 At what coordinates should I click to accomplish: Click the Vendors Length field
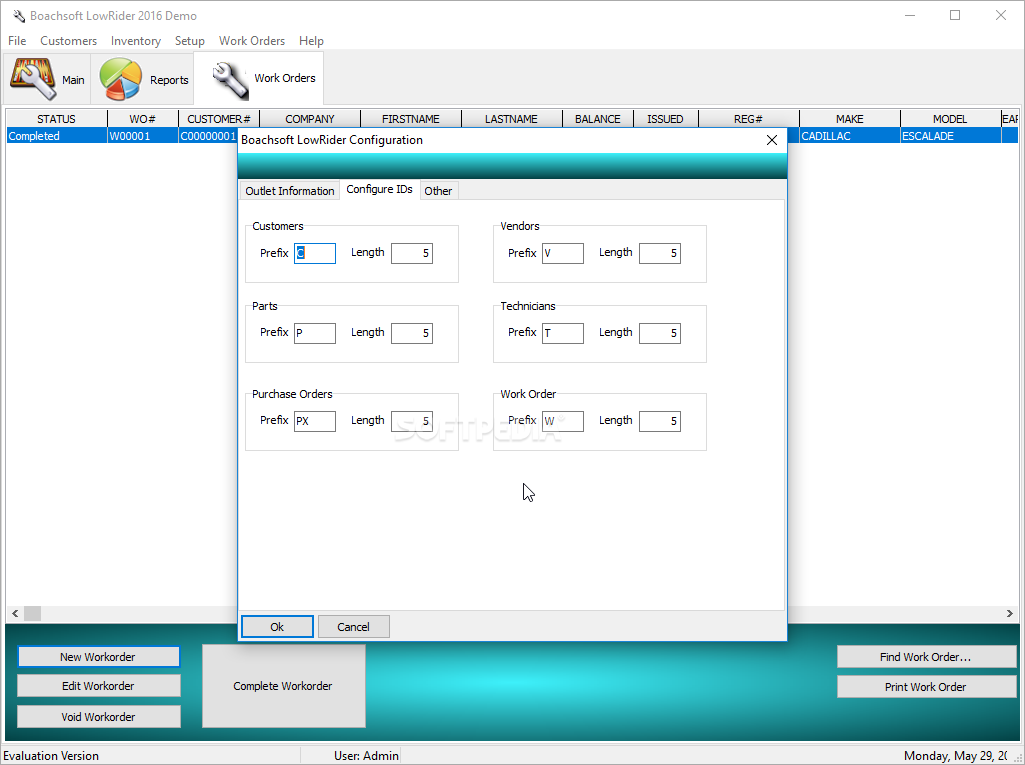(660, 253)
